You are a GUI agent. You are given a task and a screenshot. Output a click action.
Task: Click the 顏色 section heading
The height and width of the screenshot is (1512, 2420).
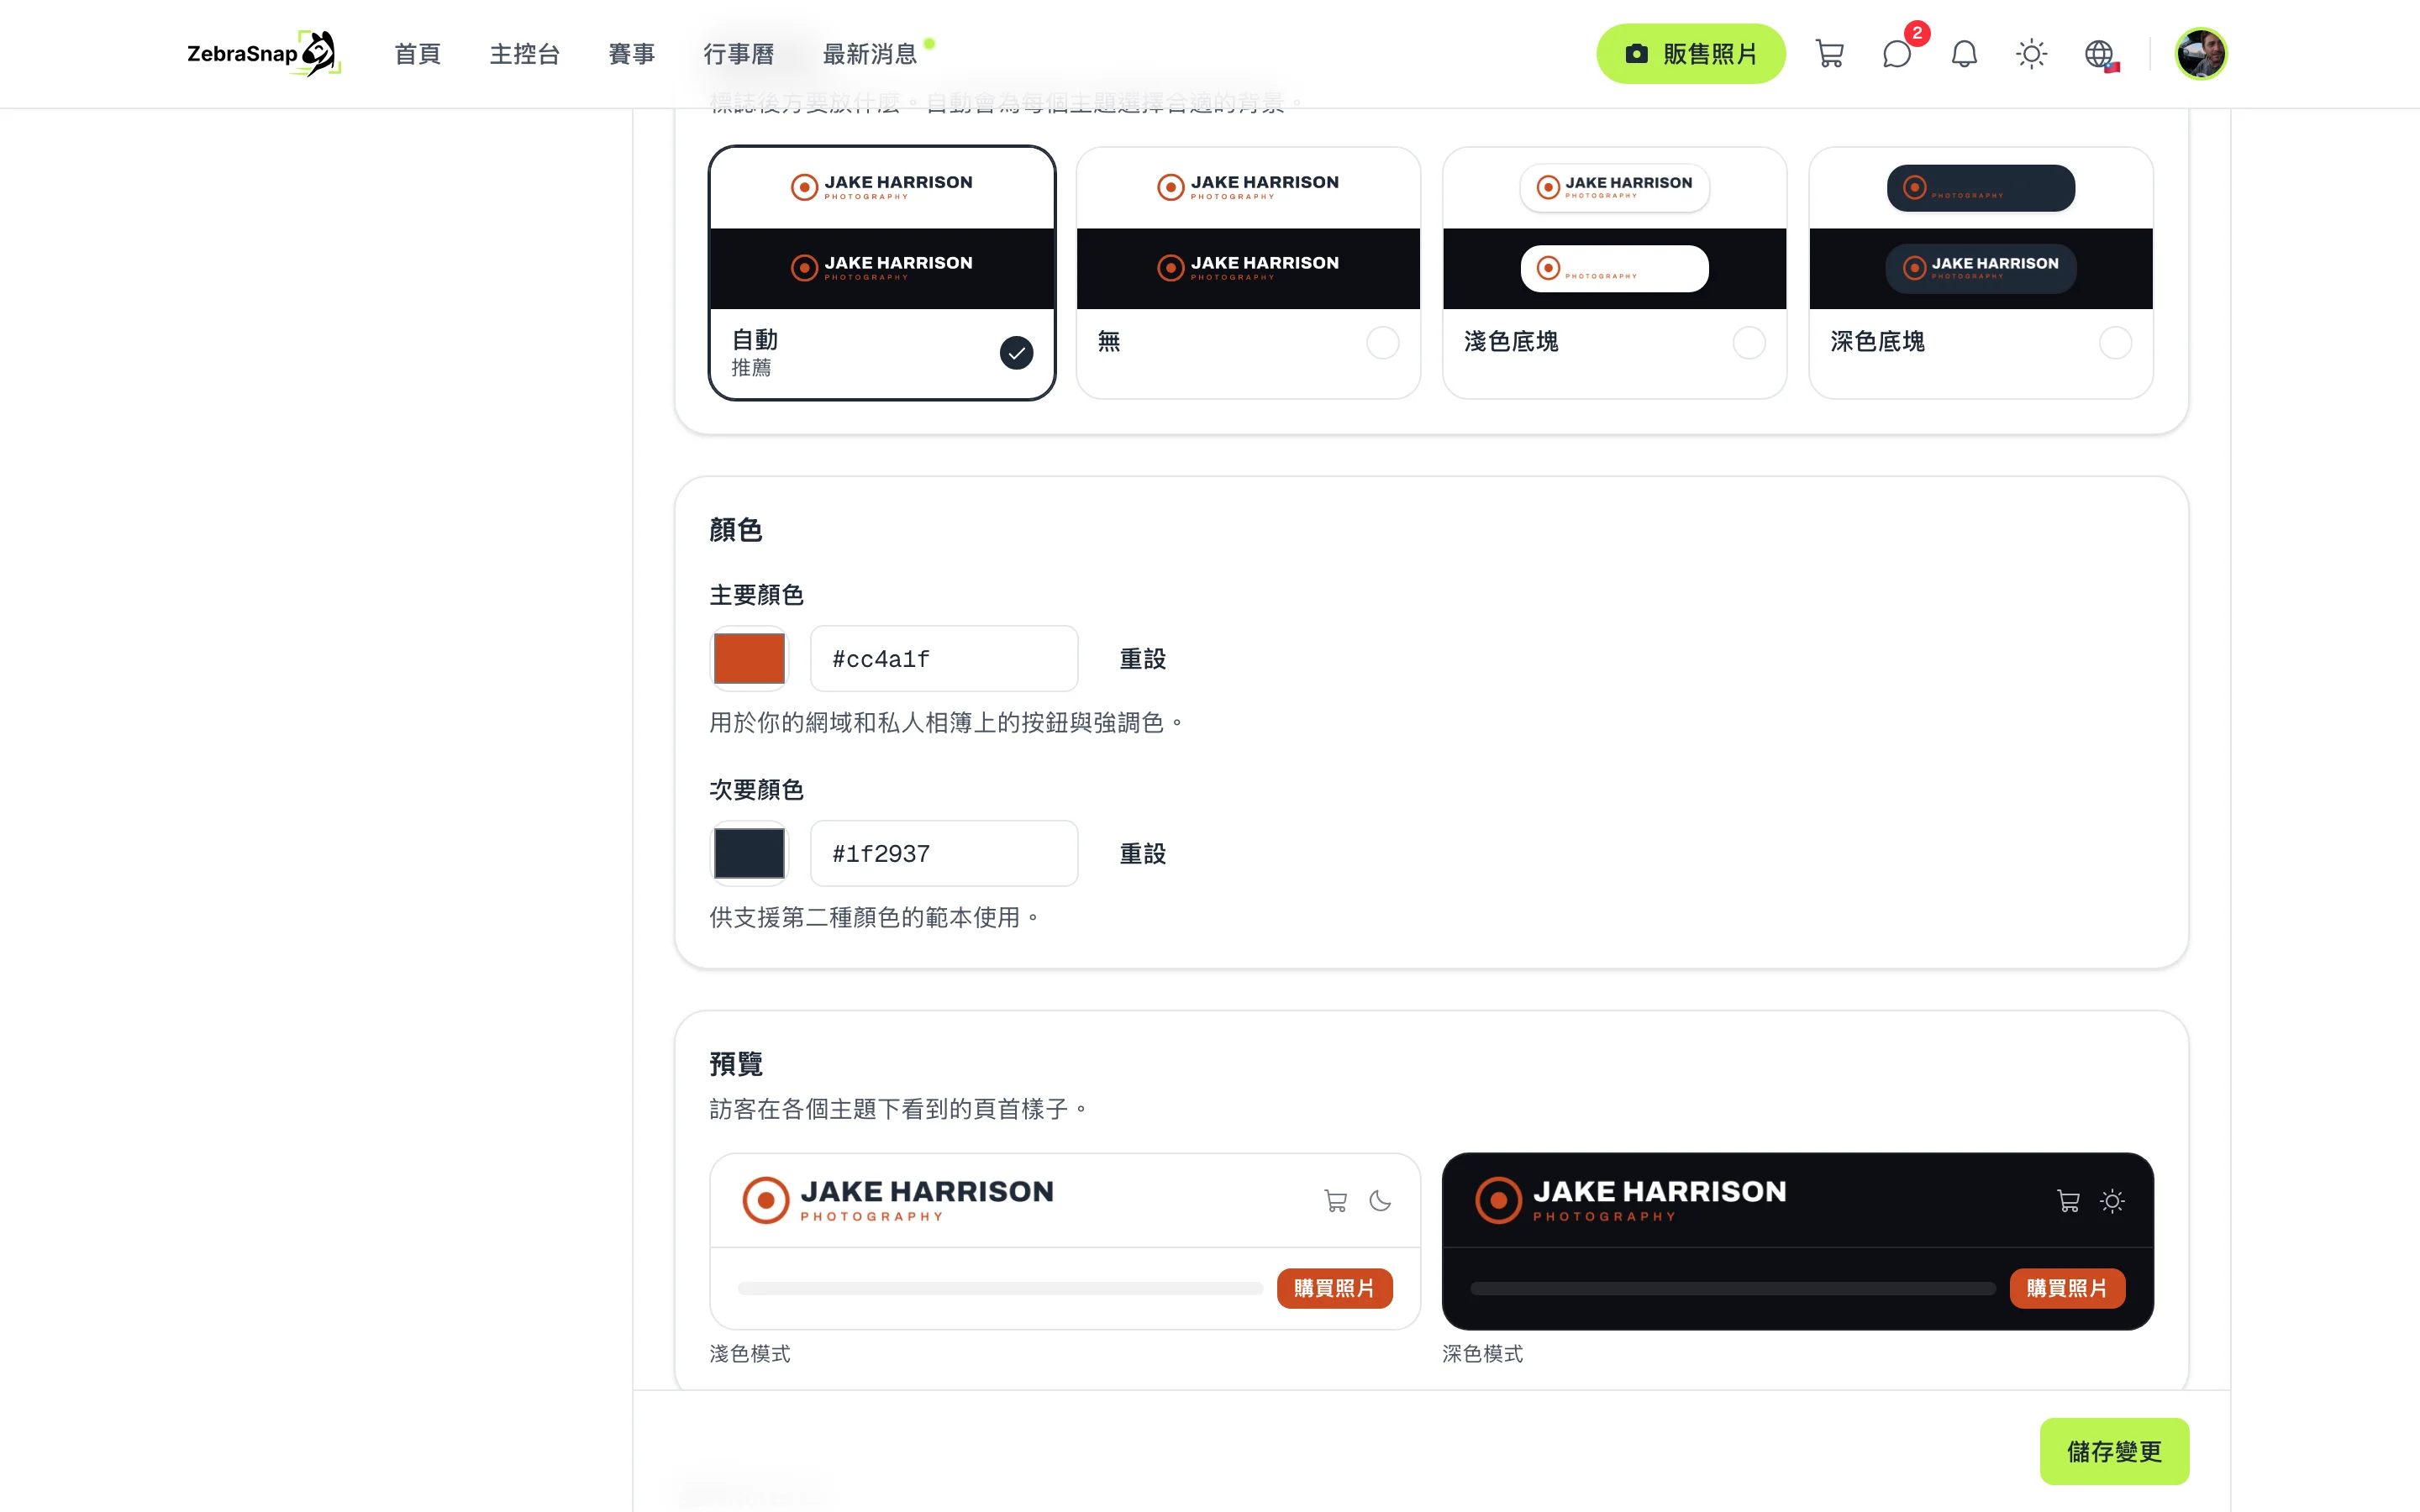[735, 530]
